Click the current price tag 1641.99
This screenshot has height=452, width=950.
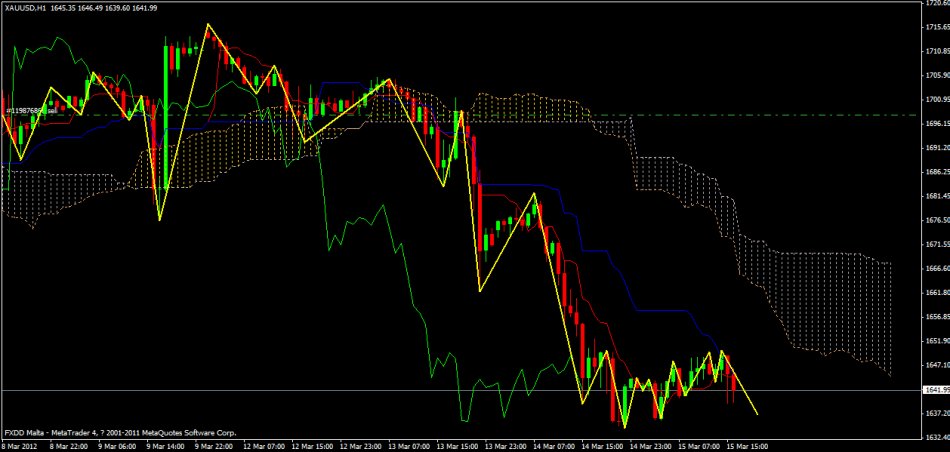click(x=930, y=390)
